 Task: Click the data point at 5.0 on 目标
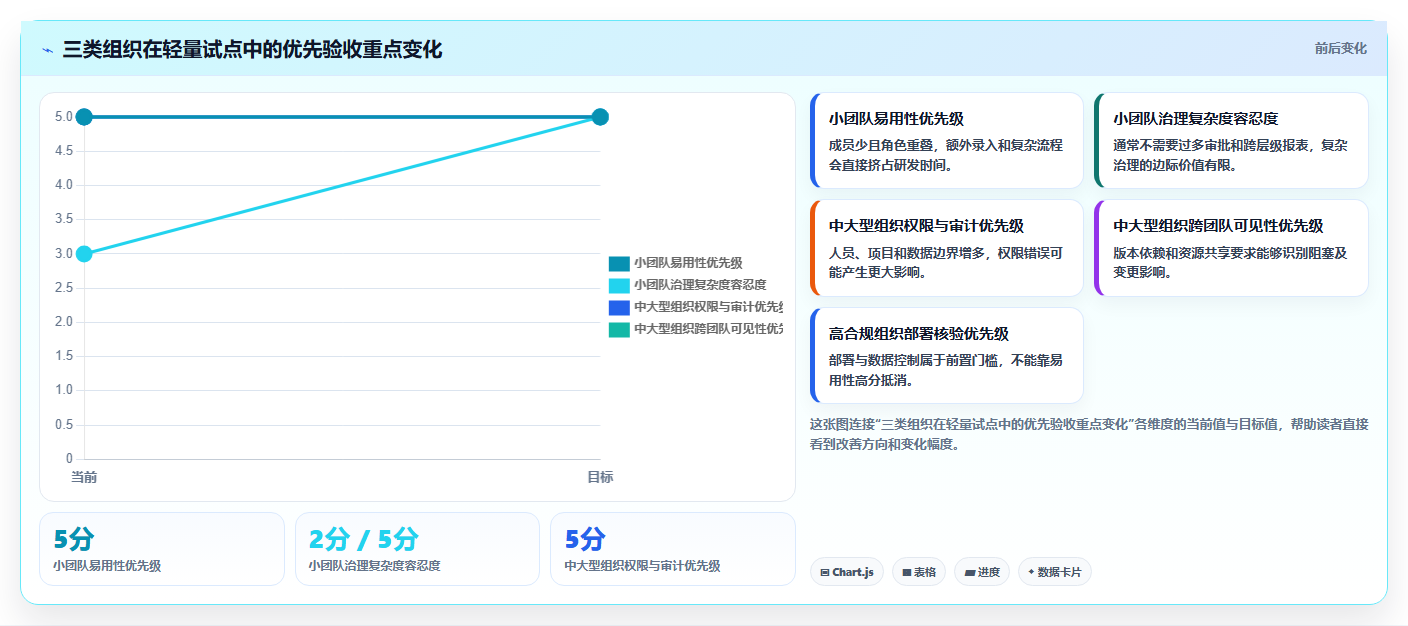[x=600, y=117]
